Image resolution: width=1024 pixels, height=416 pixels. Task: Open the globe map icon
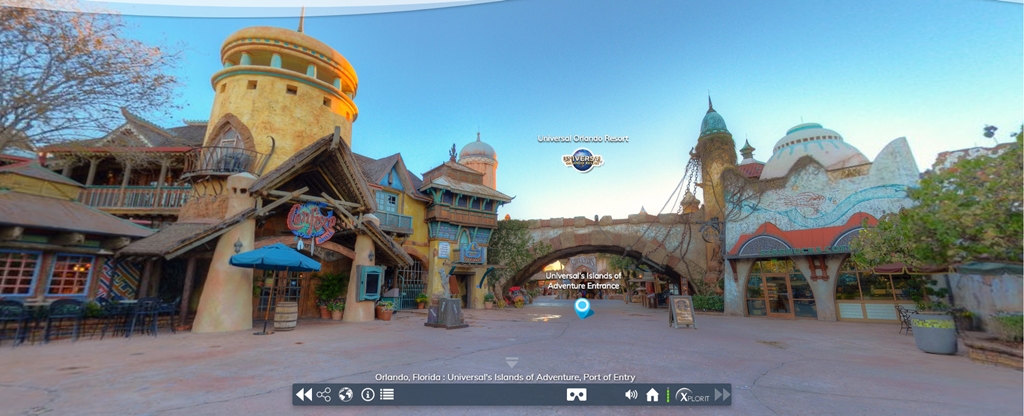click(345, 395)
